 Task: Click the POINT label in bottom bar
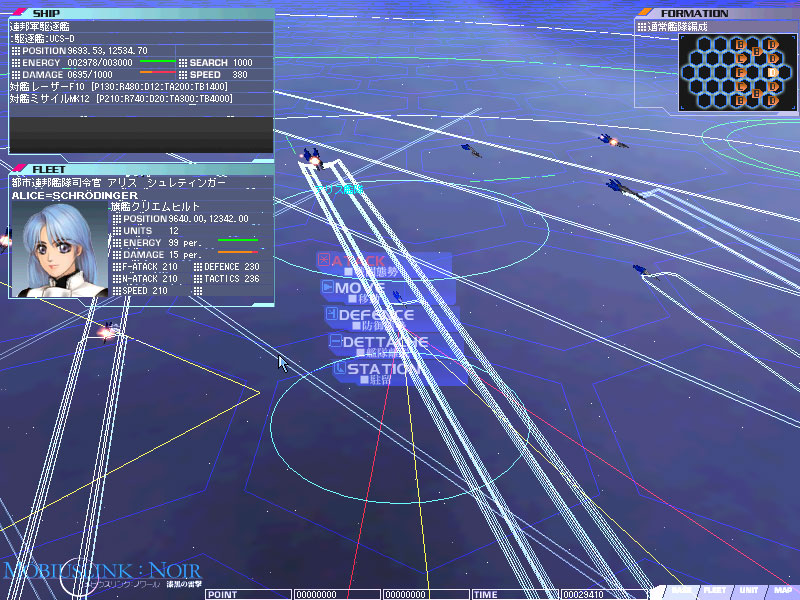(x=222, y=594)
